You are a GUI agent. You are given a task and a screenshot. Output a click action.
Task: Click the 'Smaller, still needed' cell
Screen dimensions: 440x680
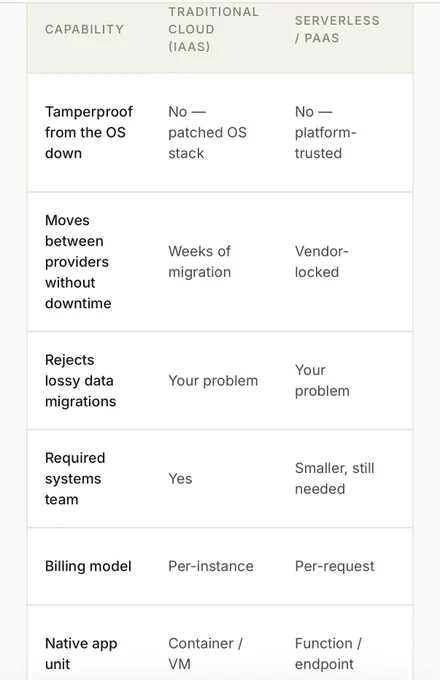click(x=334, y=478)
